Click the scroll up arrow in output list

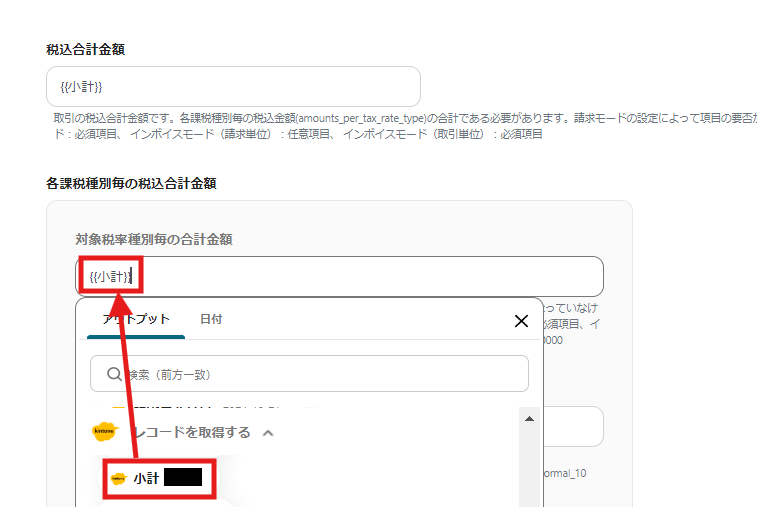(529, 419)
